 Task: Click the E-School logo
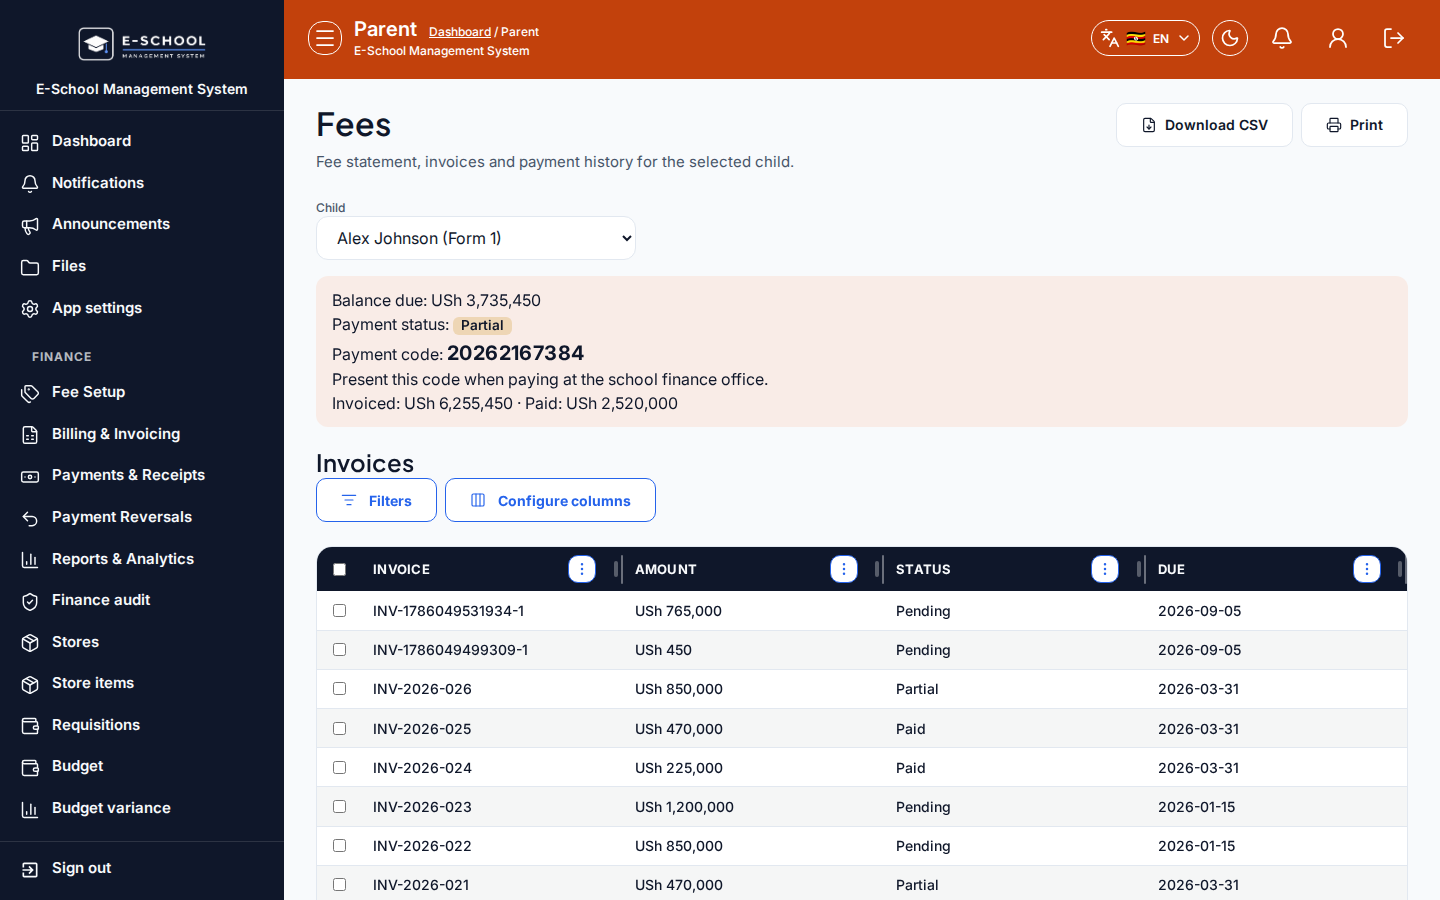coord(142,44)
